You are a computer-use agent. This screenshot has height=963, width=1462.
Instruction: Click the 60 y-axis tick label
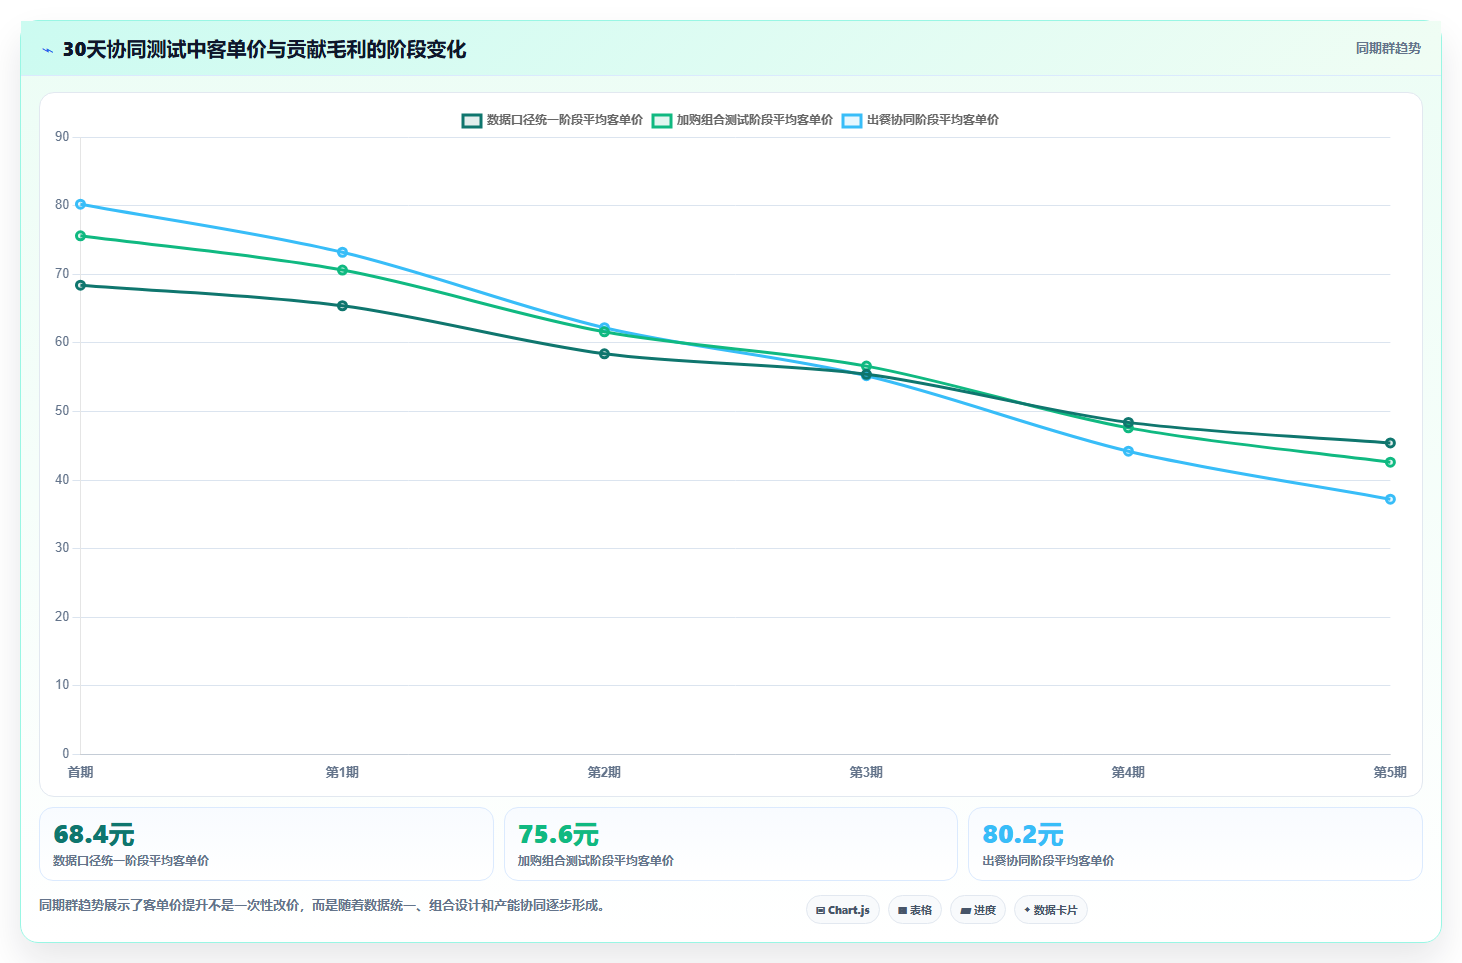62,342
